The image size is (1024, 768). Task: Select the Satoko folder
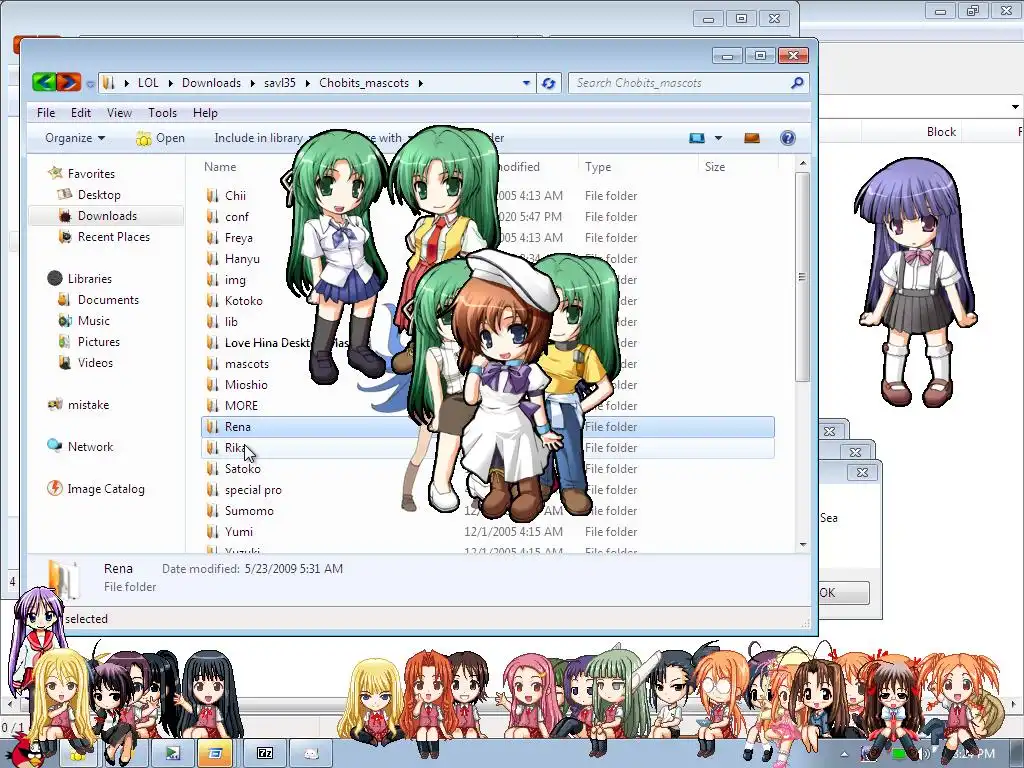point(242,468)
